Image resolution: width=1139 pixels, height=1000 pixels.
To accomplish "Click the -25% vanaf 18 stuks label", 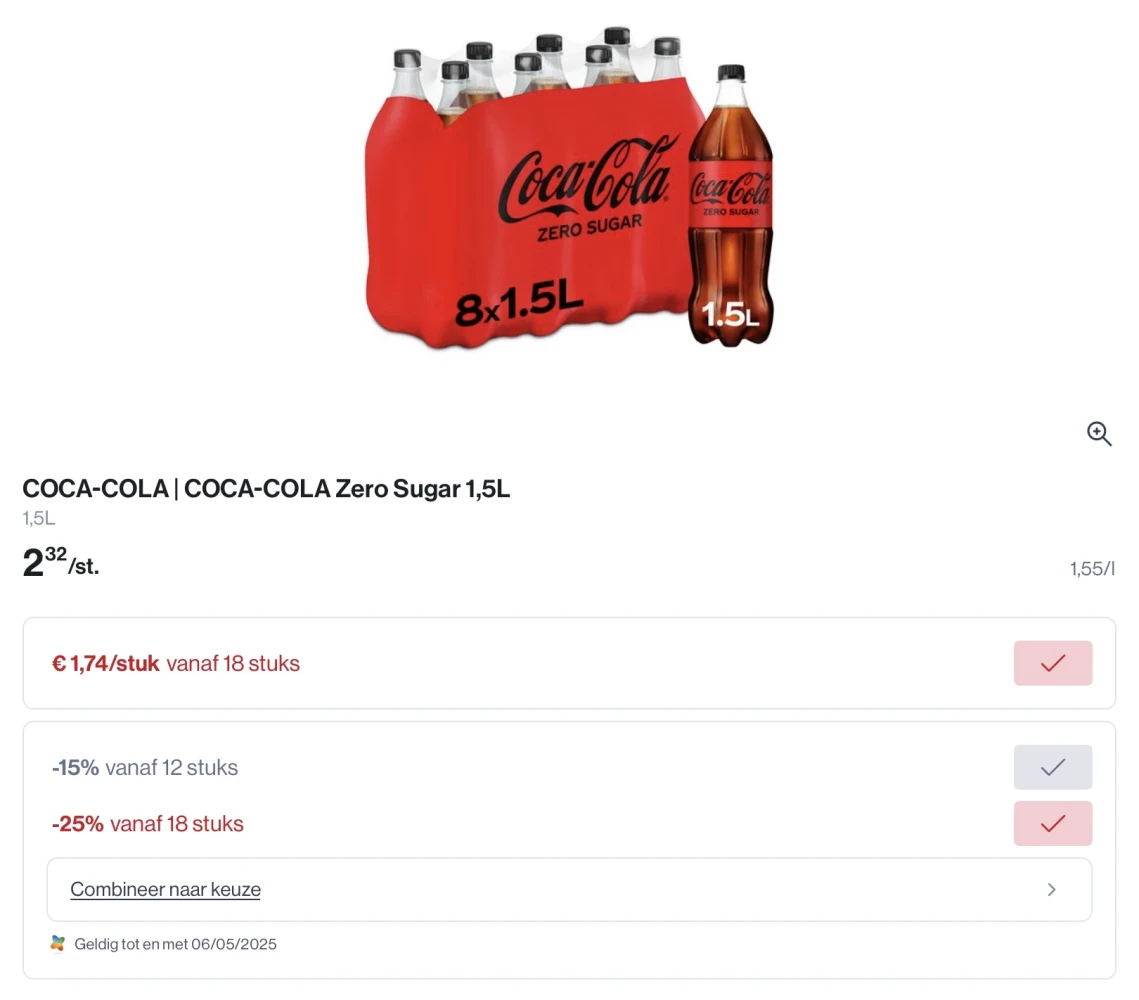I will [148, 824].
